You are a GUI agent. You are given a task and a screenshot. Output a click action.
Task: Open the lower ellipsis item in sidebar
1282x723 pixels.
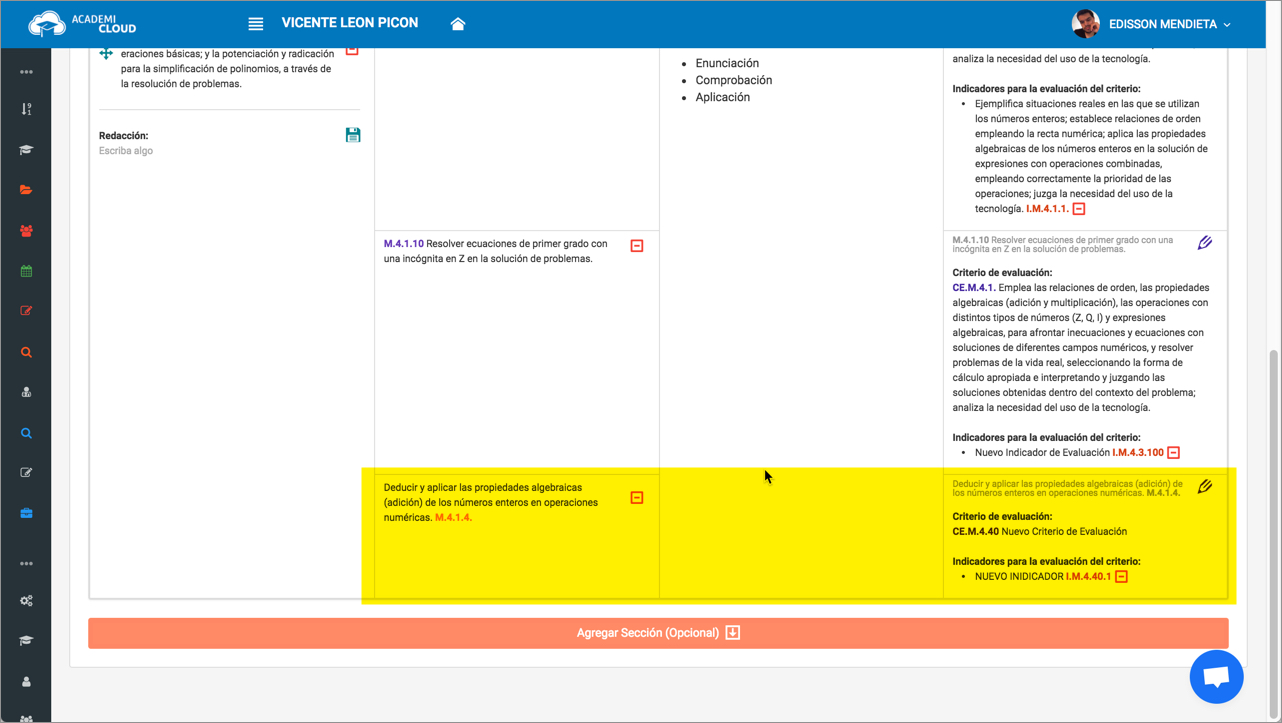click(26, 564)
